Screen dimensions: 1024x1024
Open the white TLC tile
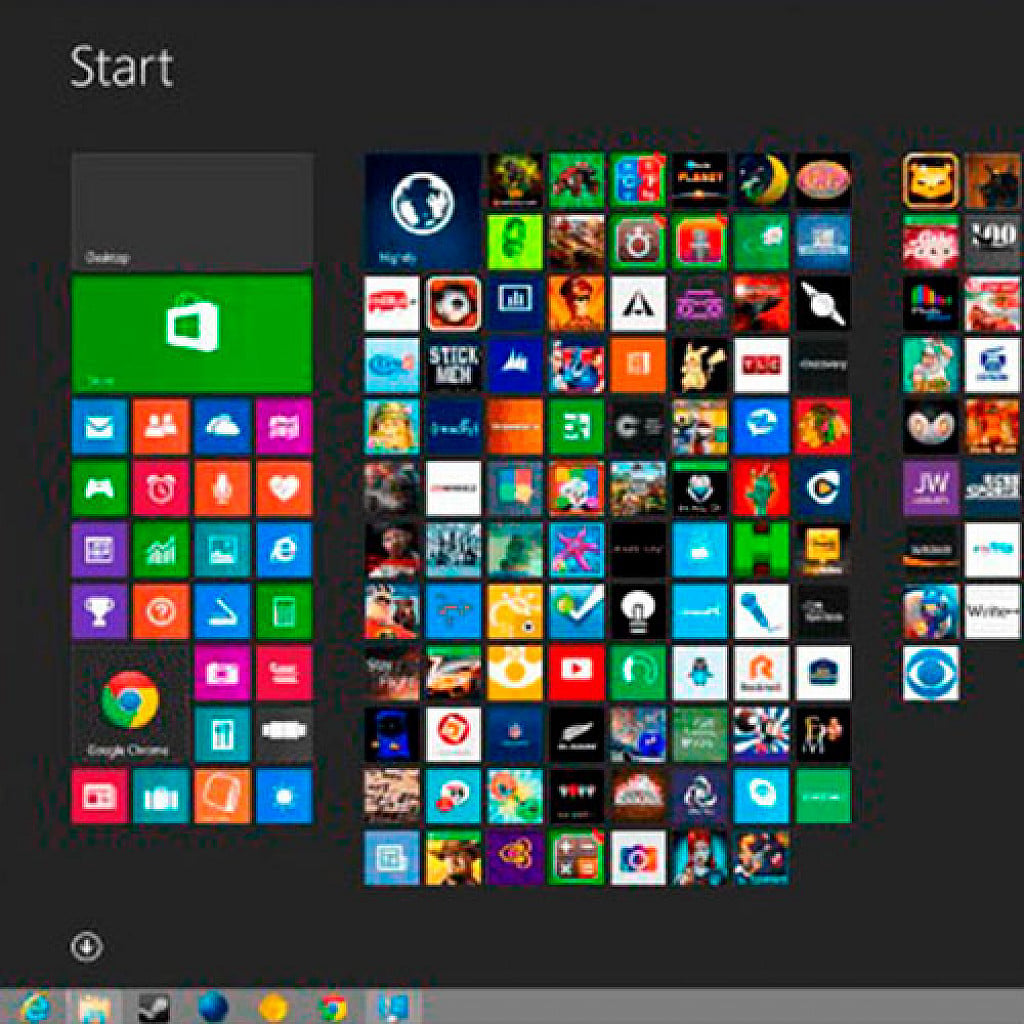[761, 364]
